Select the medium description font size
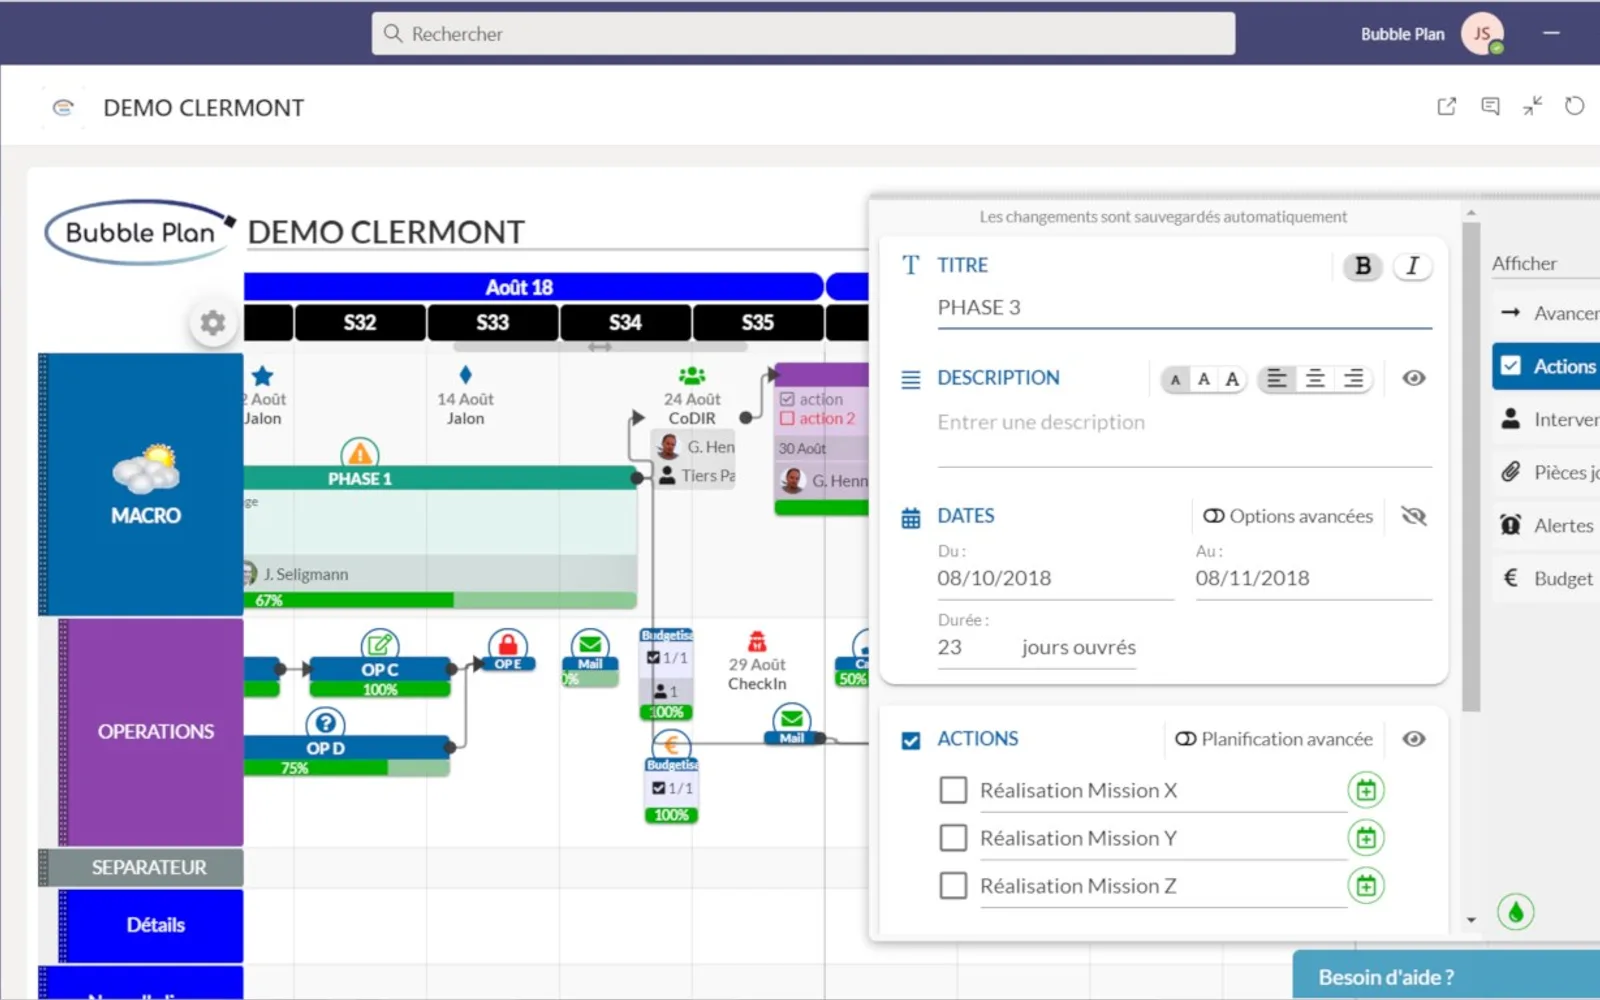The height and width of the screenshot is (1000, 1600). [x=1204, y=379]
